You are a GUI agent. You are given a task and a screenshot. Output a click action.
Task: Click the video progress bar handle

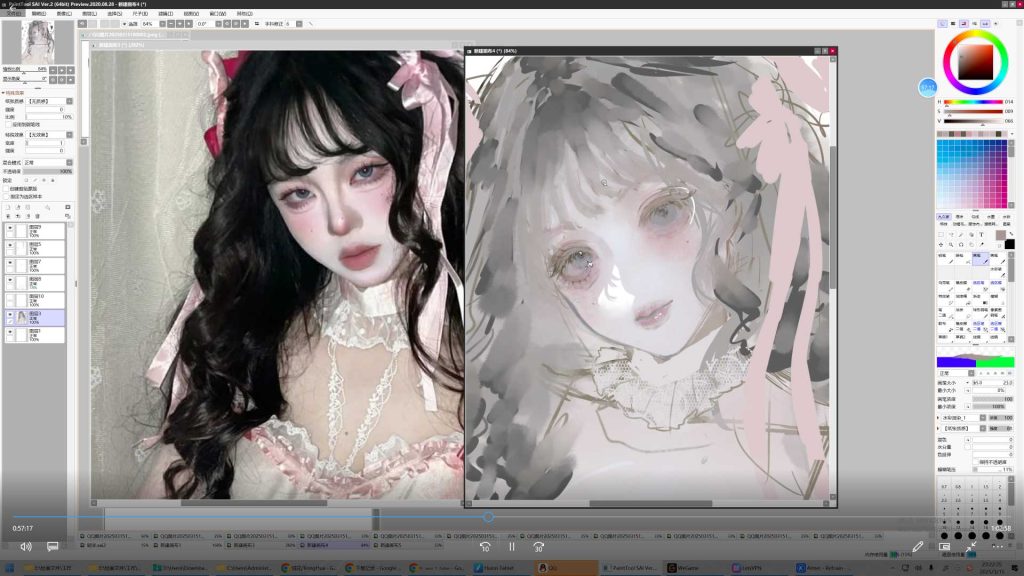[487, 517]
